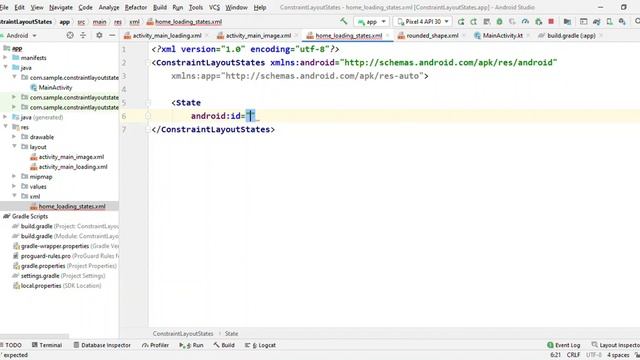Open the Refactor menu

[136, 7]
